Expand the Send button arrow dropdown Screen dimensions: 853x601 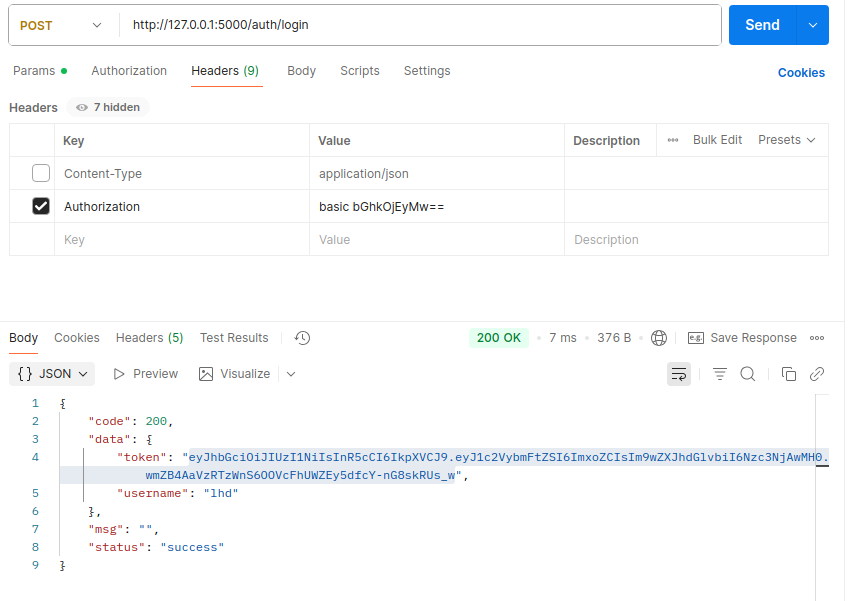point(812,25)
